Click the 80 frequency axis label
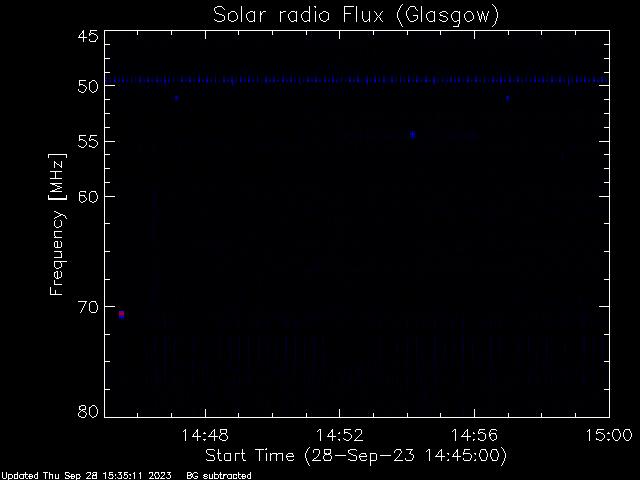The width and height of the screenshot is (640, 480). (x=88, y=411)
